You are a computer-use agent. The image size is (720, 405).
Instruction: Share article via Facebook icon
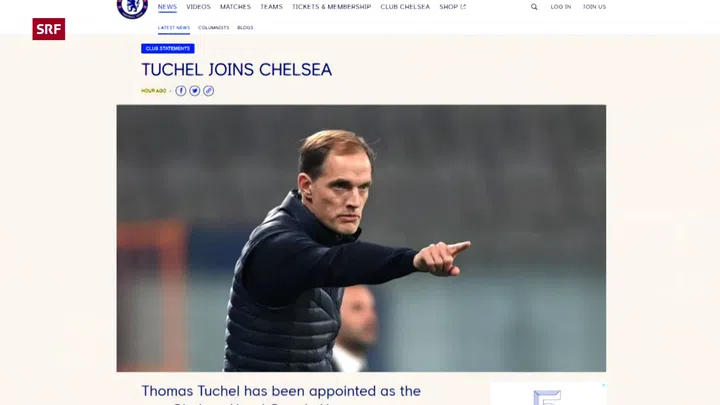click(x=181, y=91)
